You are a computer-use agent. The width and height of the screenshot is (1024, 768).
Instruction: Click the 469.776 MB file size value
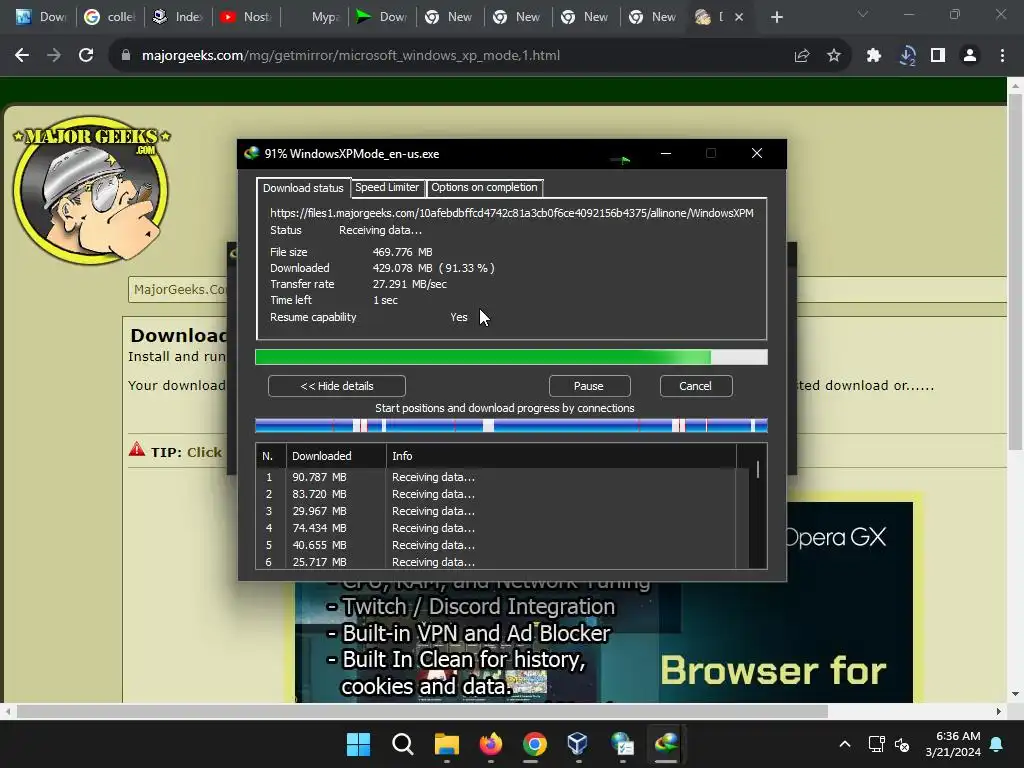point(402,252)
